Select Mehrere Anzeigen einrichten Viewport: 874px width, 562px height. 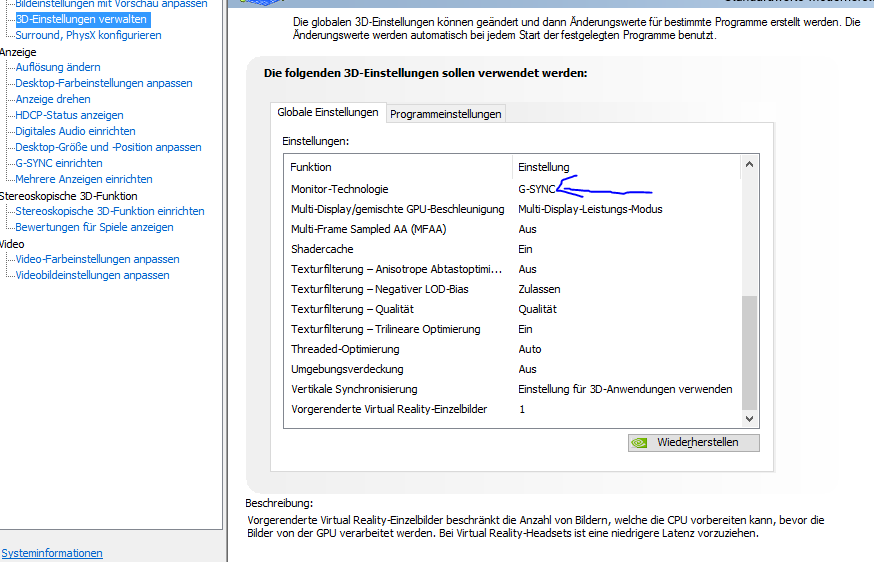point(84,180)
